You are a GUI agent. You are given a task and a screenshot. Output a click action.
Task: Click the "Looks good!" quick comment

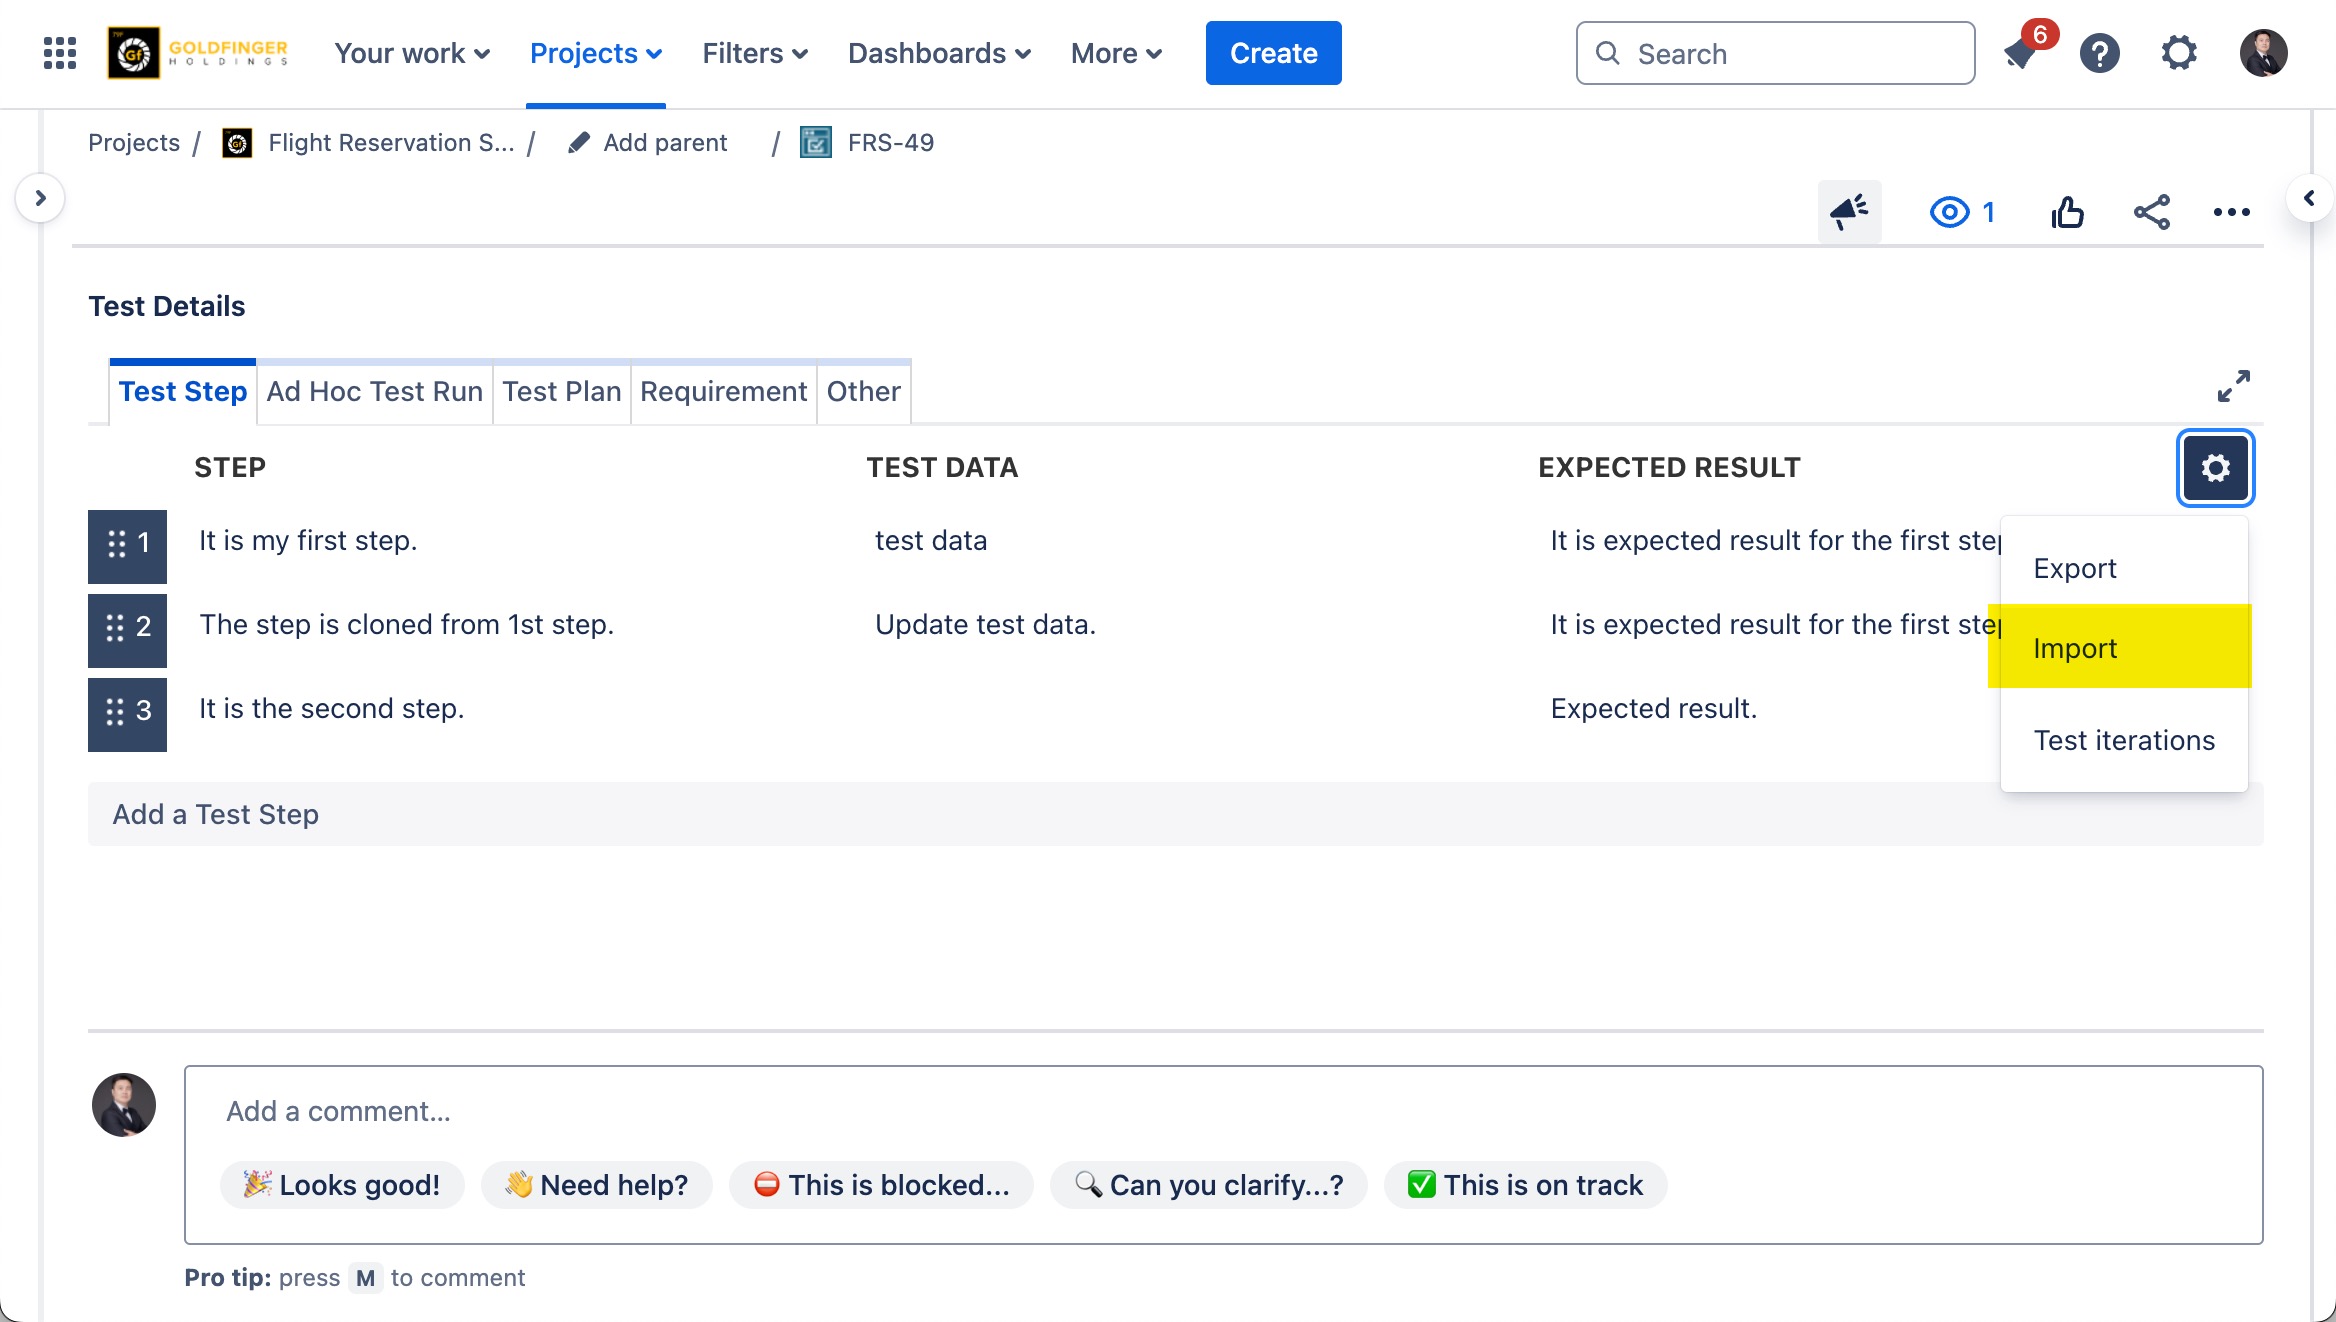tap(342, 1185)
